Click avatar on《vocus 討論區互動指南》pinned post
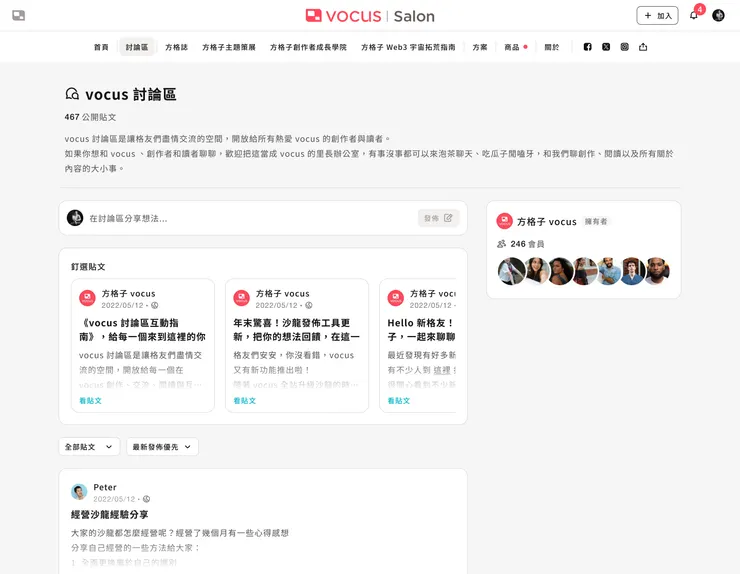The image size is (740, 574). point(87,298)
